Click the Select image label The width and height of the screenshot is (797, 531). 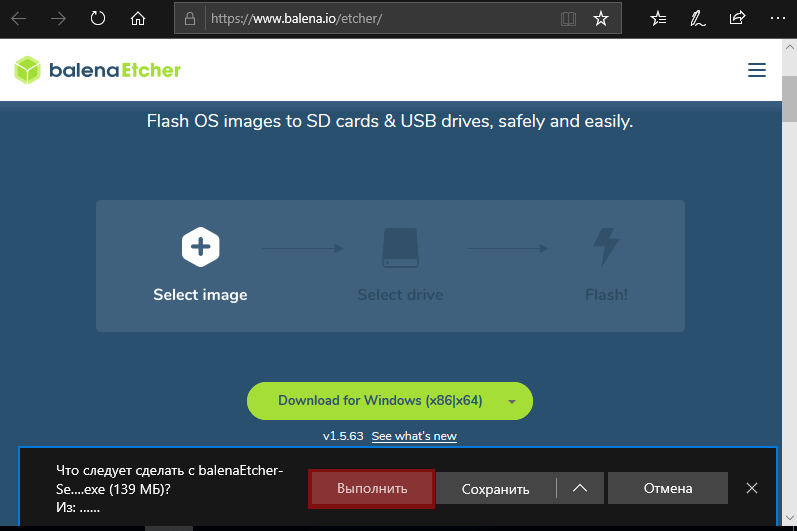point(200,295)
